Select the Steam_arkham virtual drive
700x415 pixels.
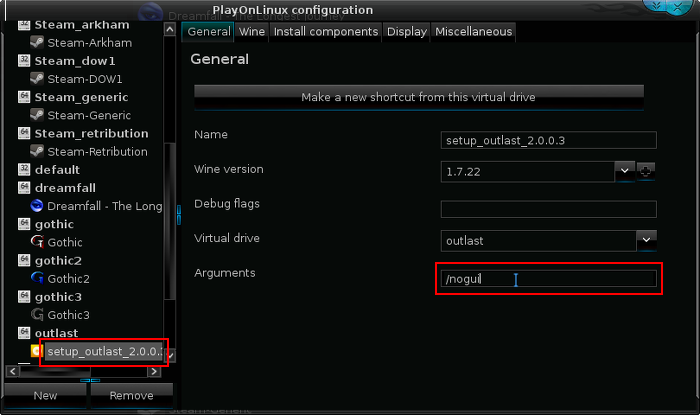[82, 25]
